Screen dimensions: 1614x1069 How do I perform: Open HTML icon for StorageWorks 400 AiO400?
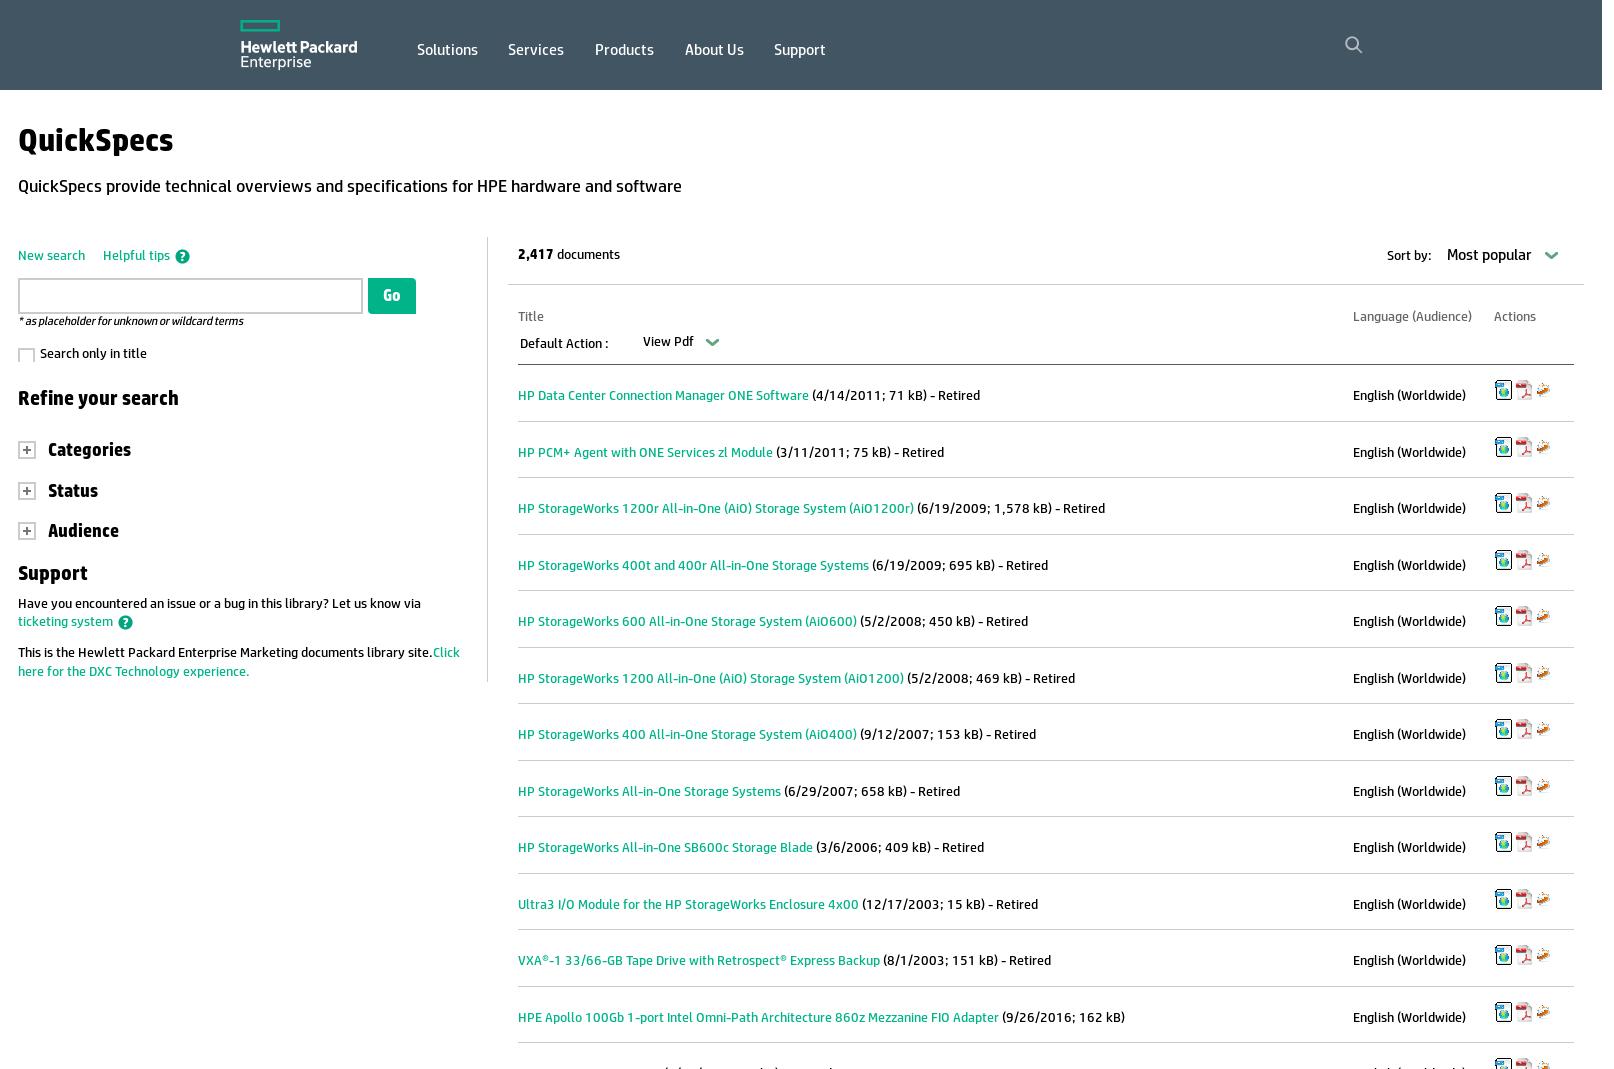(1503, 729)
